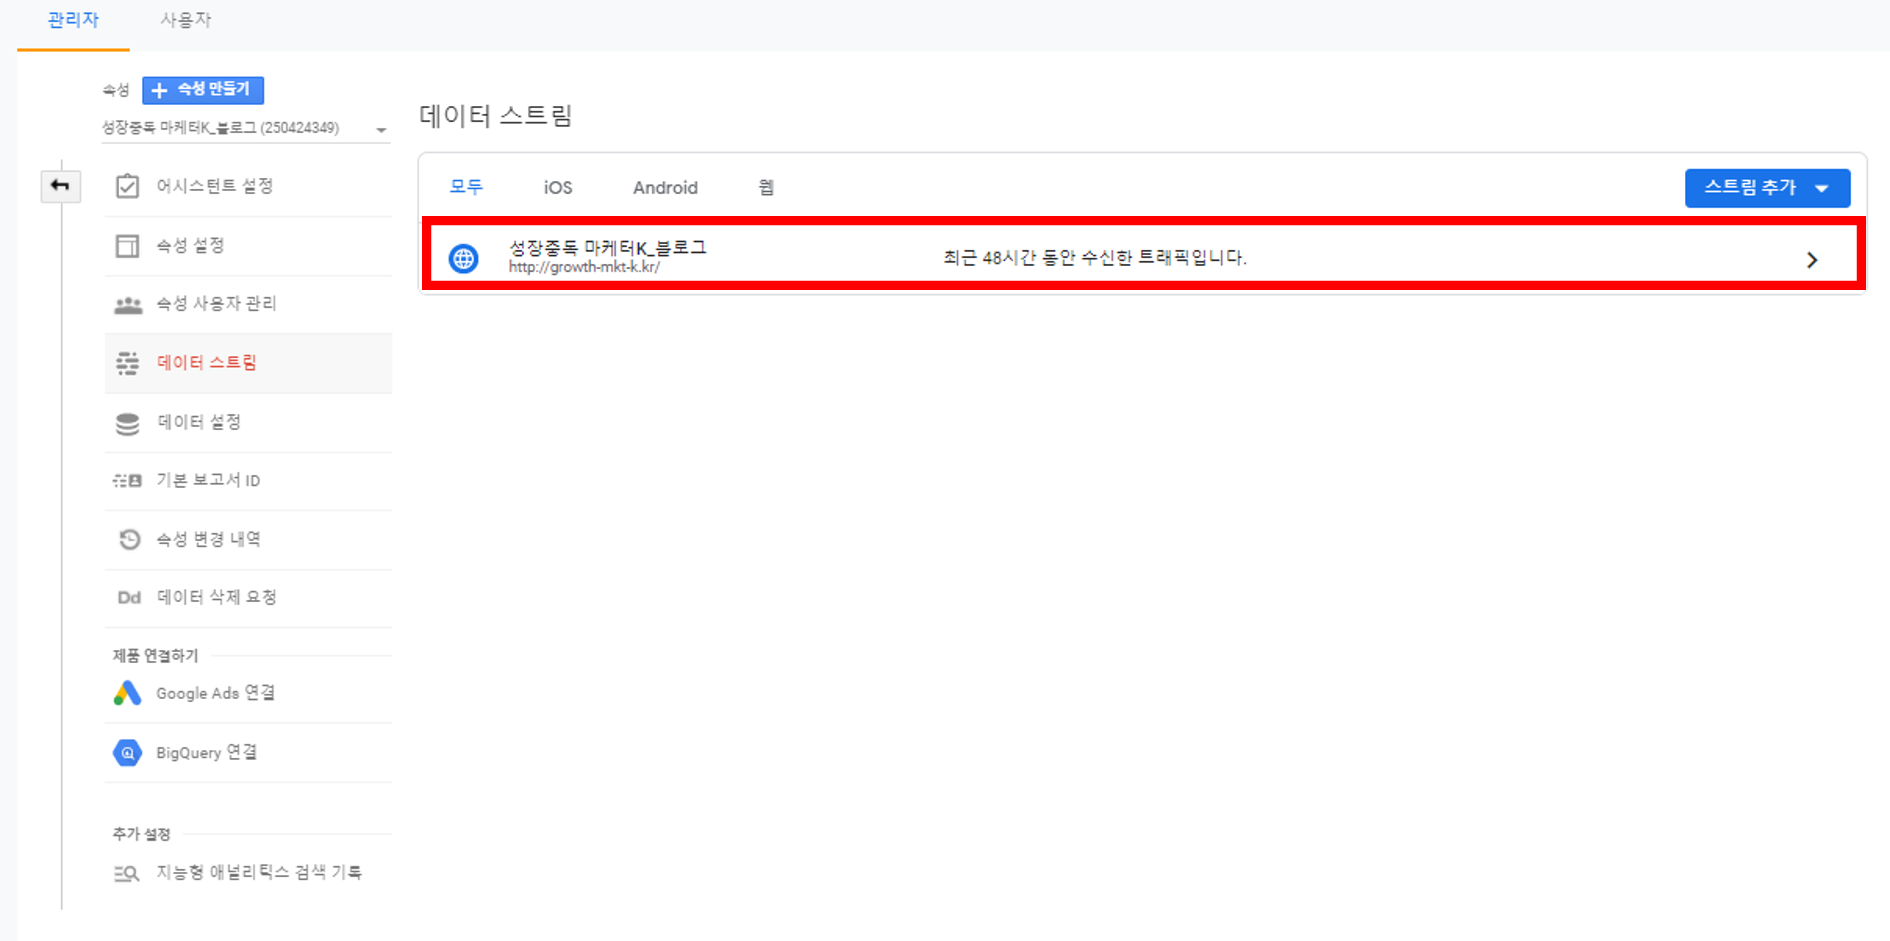This screenshot has width=1890, height=941.
Task: Click the Dd data deletion icon
Action: tap(129, 598)
